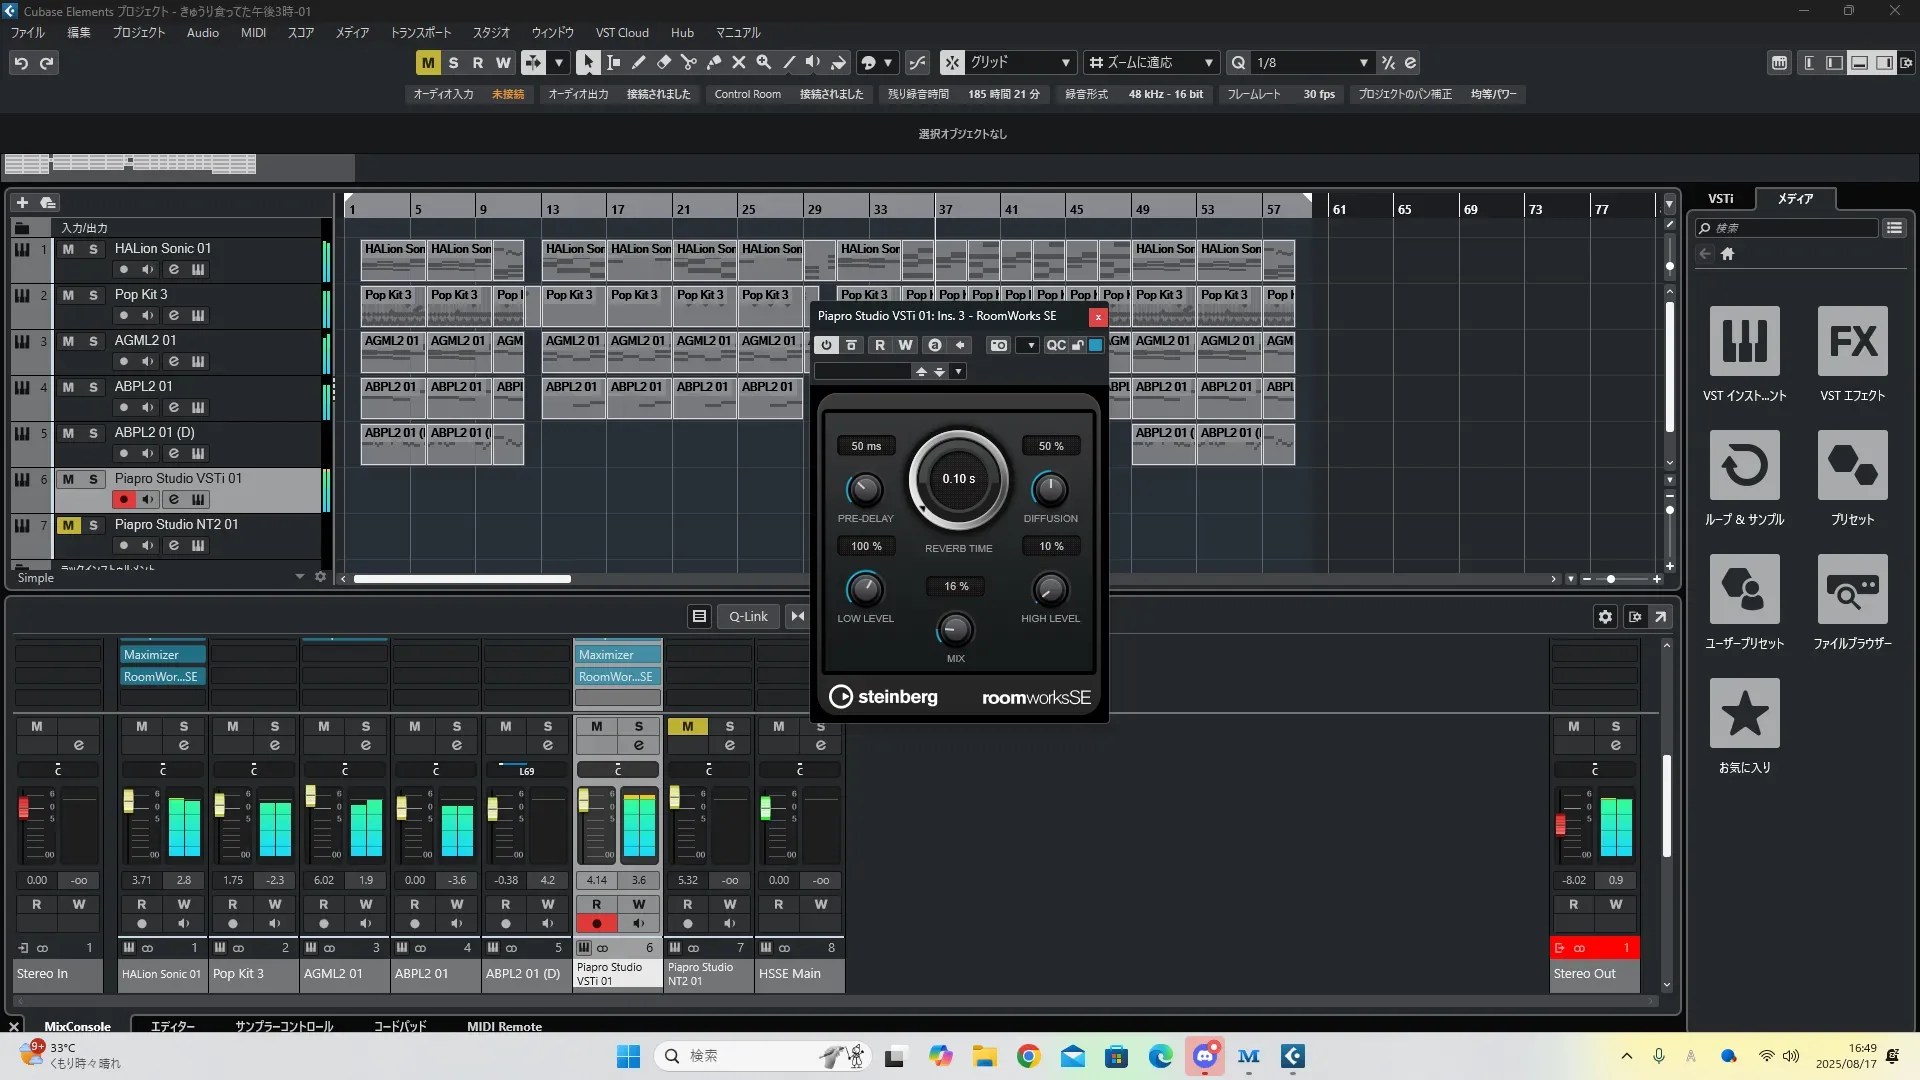Select the Eraser tool in toolbar

click(x=663, y=62)
